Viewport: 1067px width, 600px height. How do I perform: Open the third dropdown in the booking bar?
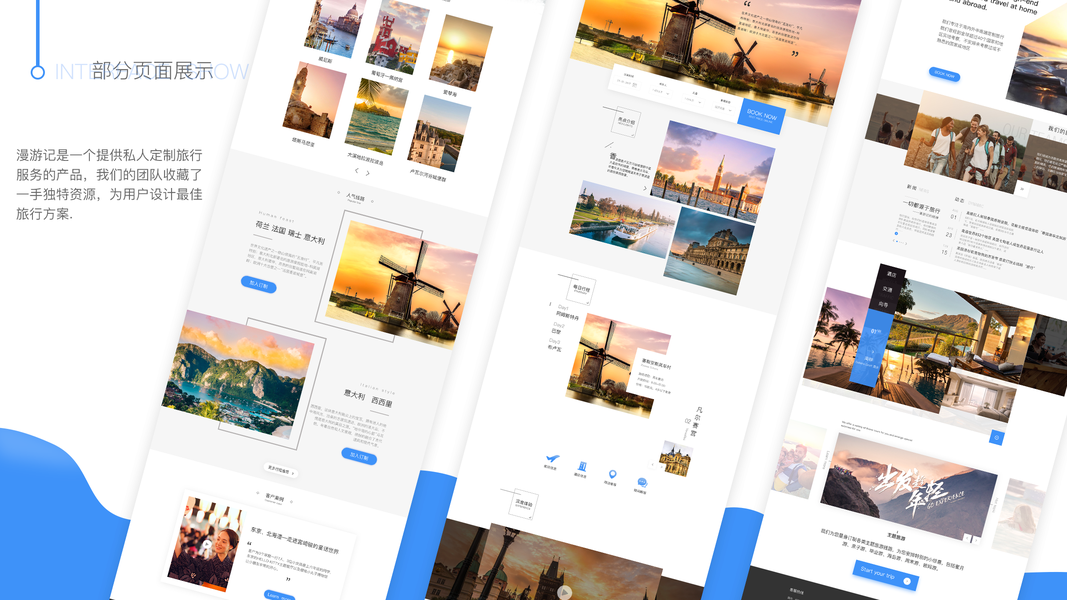[693, 99]
